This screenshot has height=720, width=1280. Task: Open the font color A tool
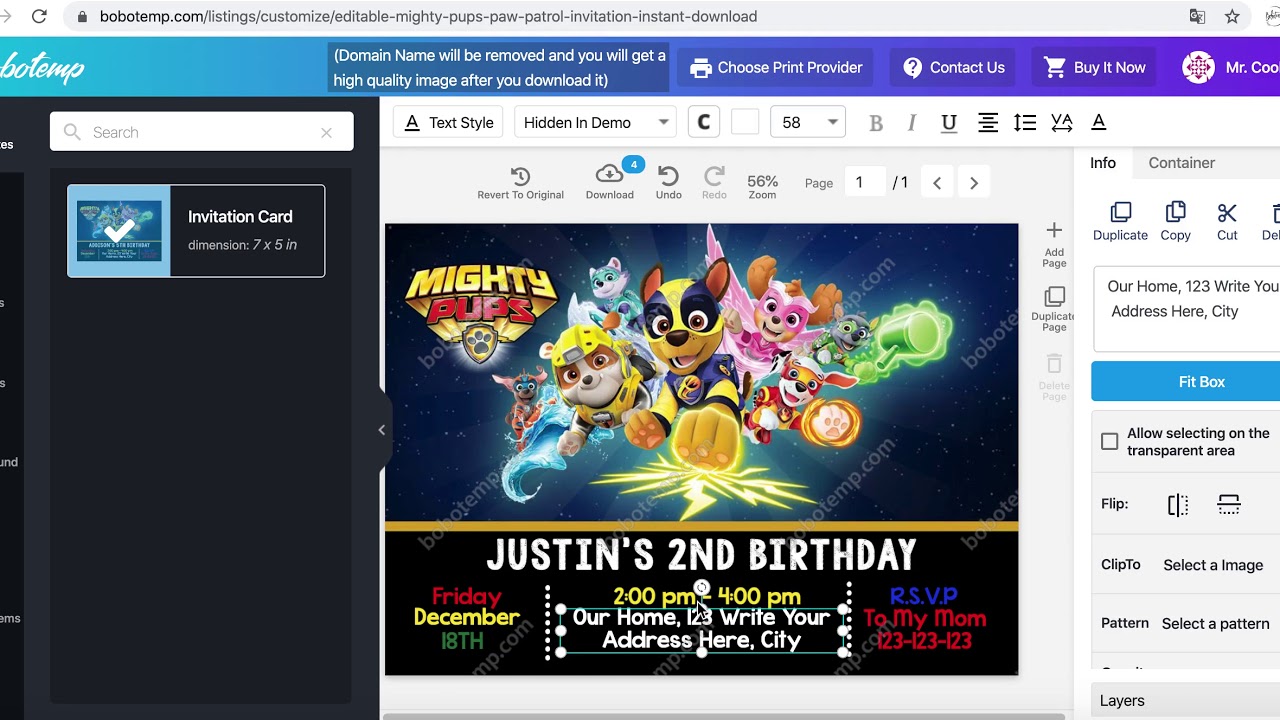(x=1098, y=122)
